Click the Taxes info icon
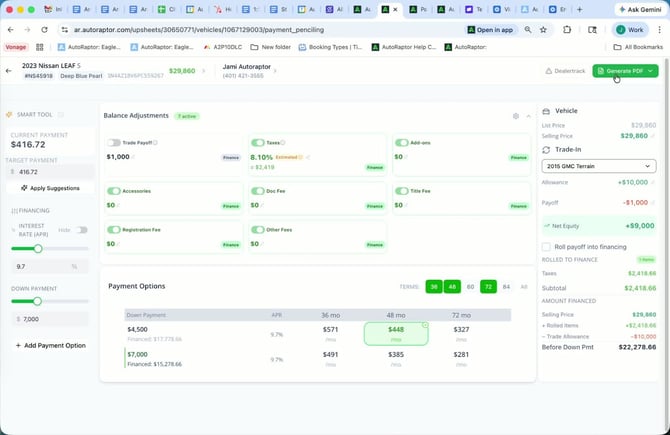The image size is (670, 435). point(283,143)
